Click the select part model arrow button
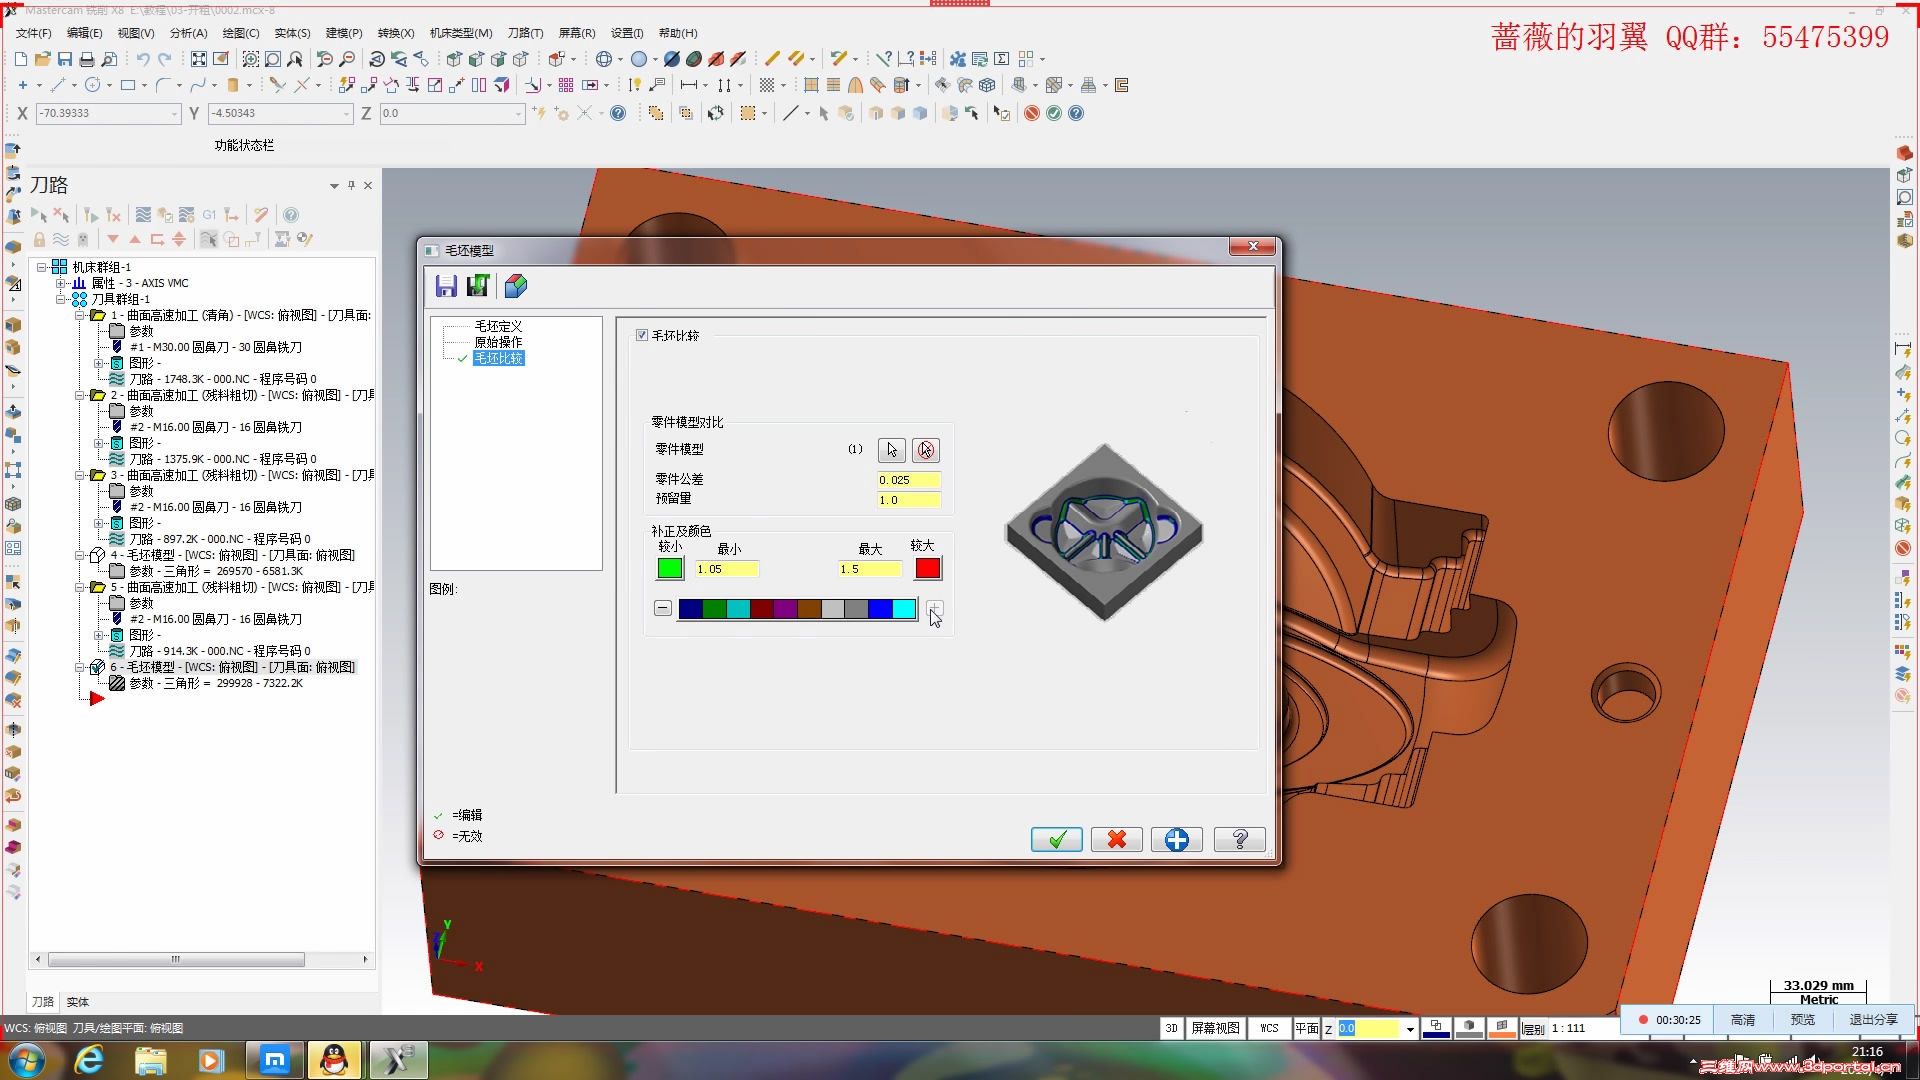Image resolution: width=1920 pixels, height=1080 pixels. tap(891, 450)
